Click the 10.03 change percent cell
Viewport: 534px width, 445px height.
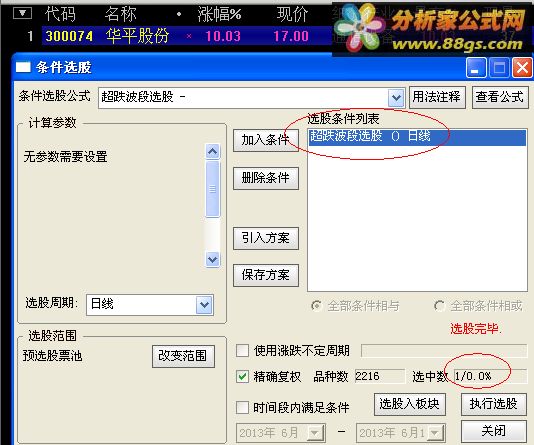[223, 36]
